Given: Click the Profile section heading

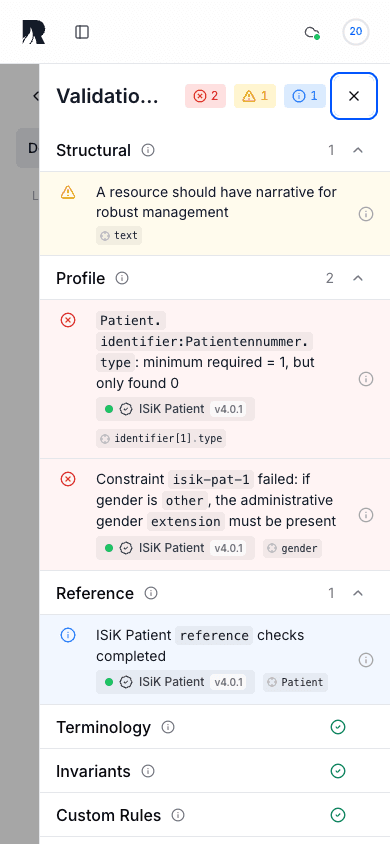Looking at the screenshot, I should point(81,278).
